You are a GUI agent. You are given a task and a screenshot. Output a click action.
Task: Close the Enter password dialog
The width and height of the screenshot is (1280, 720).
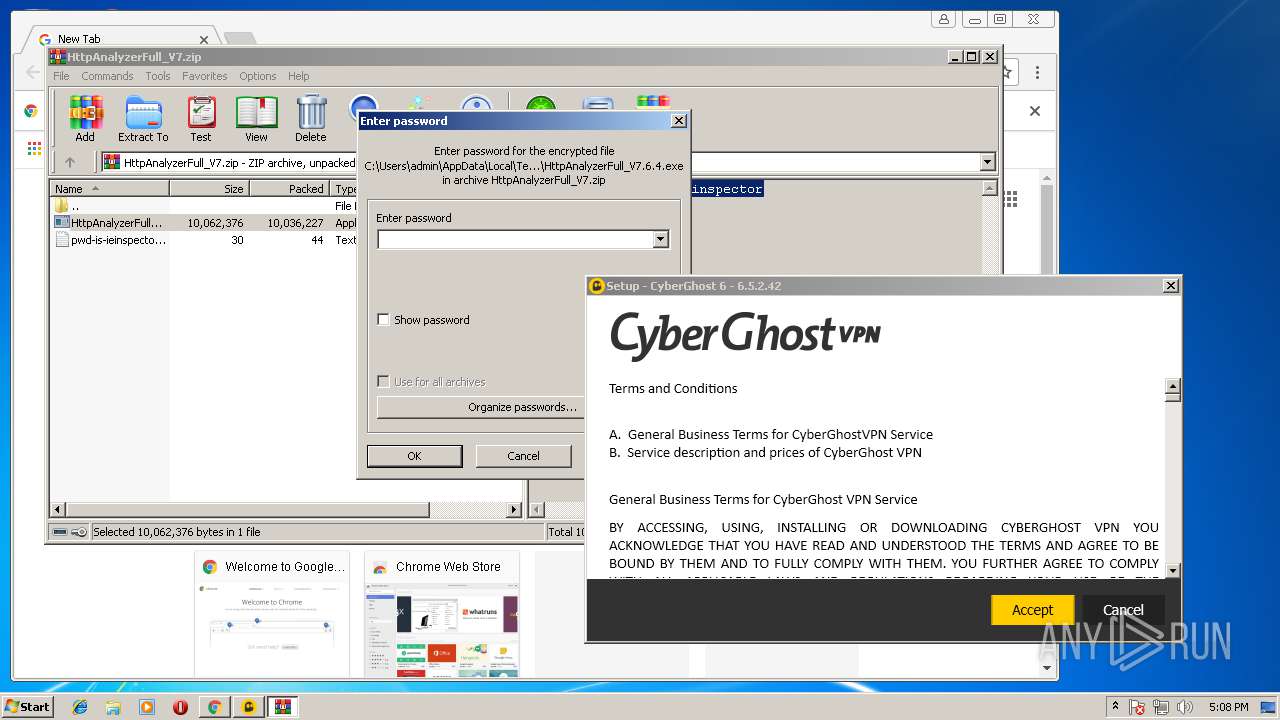[x=679, y=121]
